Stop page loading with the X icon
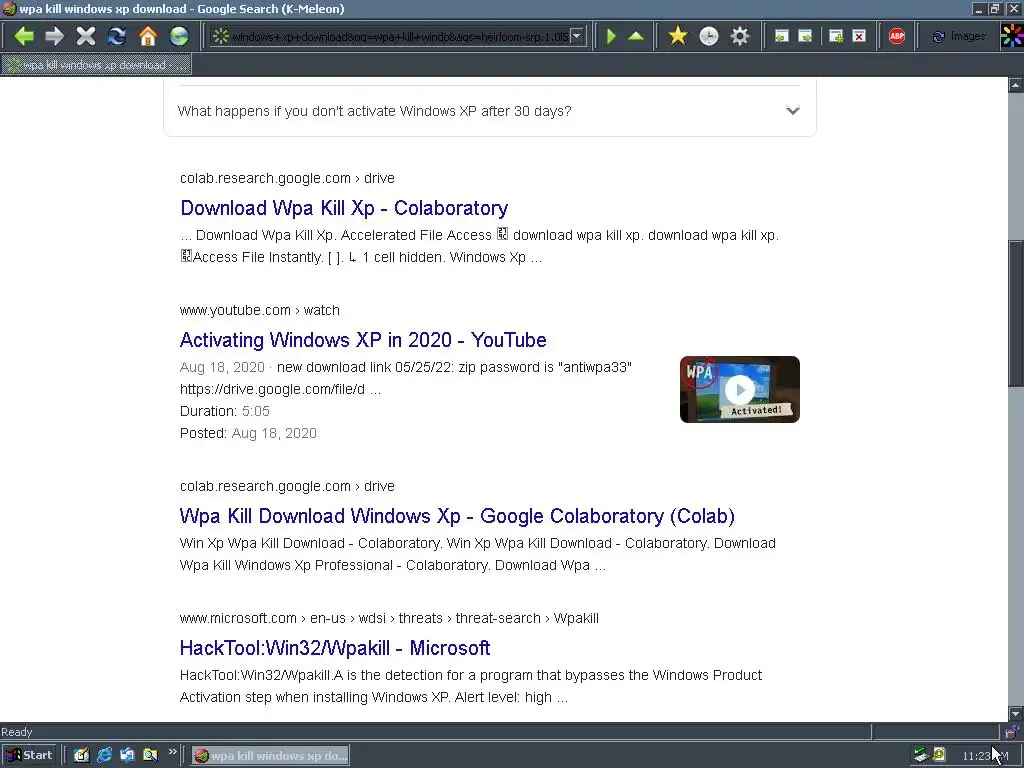Screen dimensions: 1024x768 pos(86,36)
